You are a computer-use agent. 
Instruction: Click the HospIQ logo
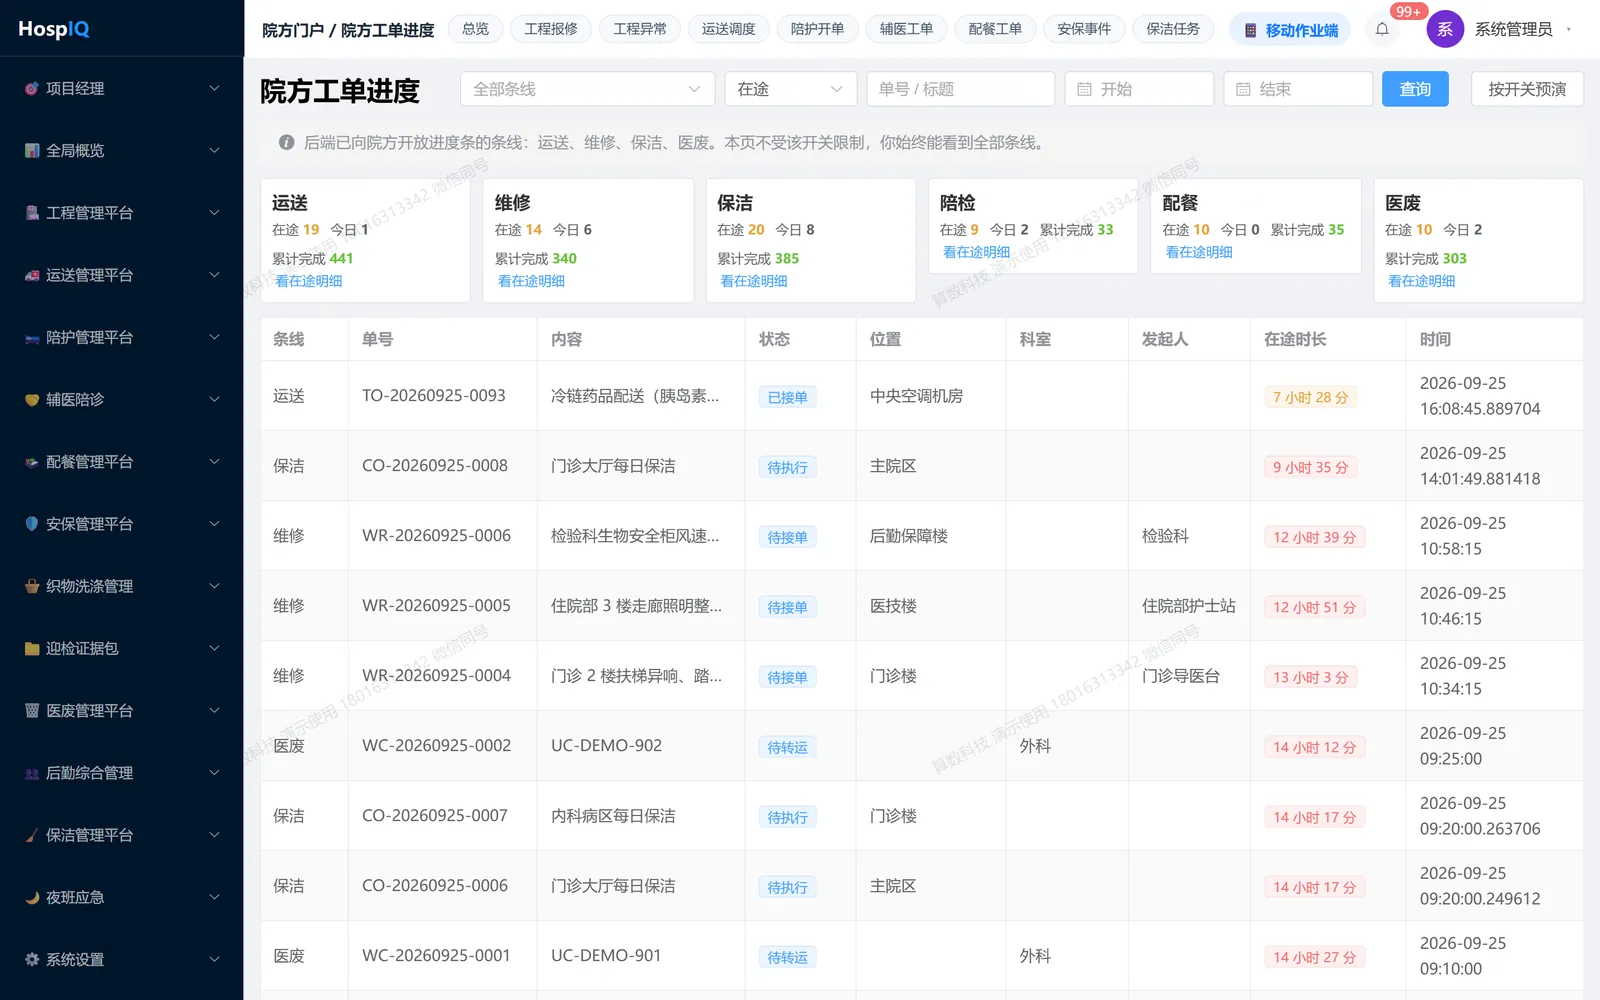click(54, 29)
